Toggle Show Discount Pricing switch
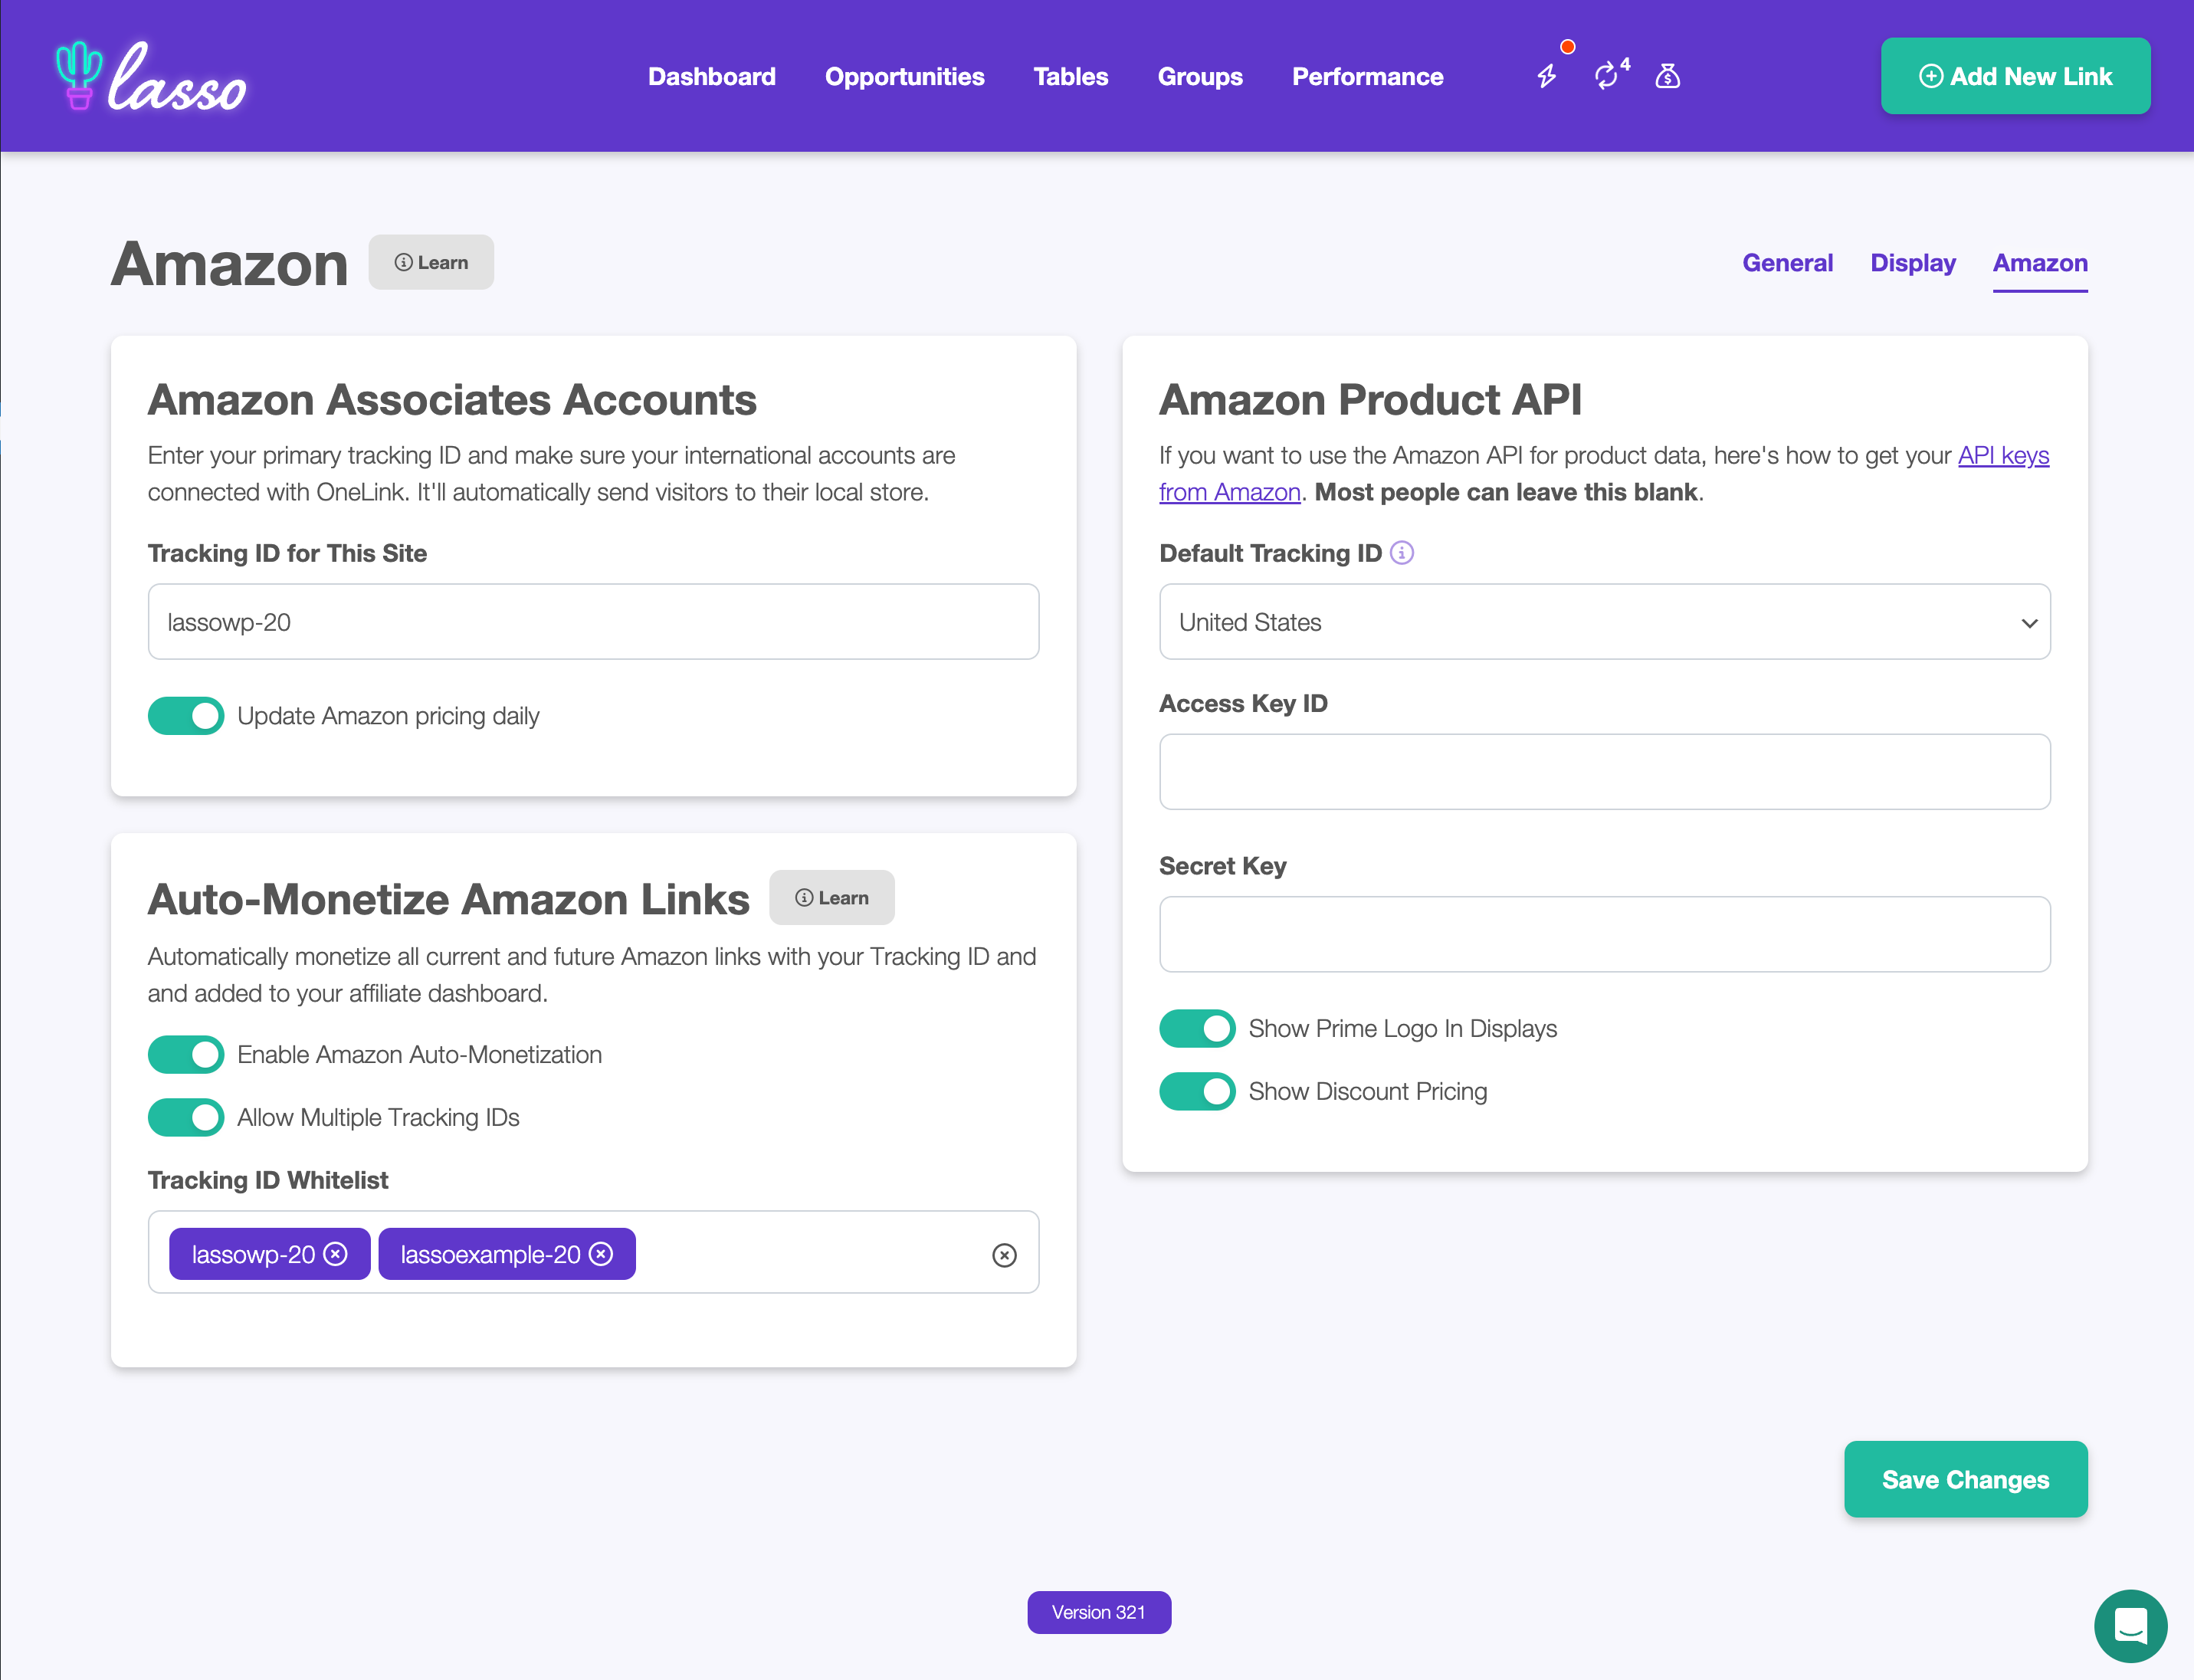This screenshot has height=1680, width=2194. tap(1197, 1092)
